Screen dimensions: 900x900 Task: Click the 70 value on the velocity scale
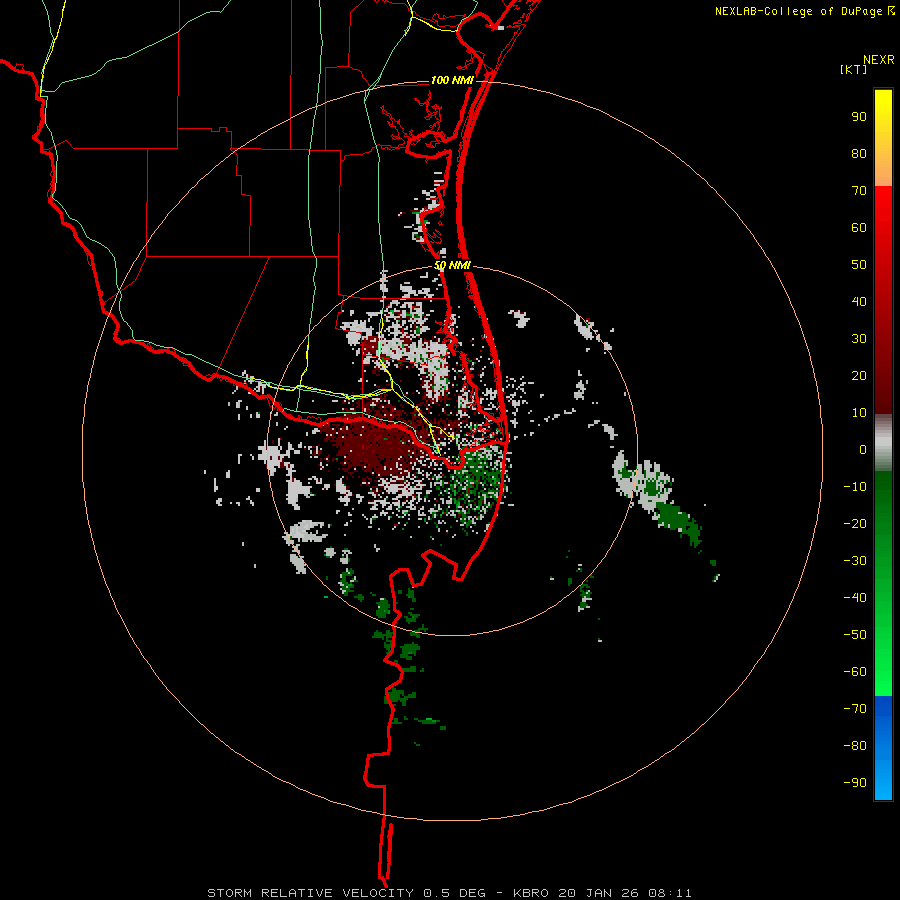click(x=859, y=191)
